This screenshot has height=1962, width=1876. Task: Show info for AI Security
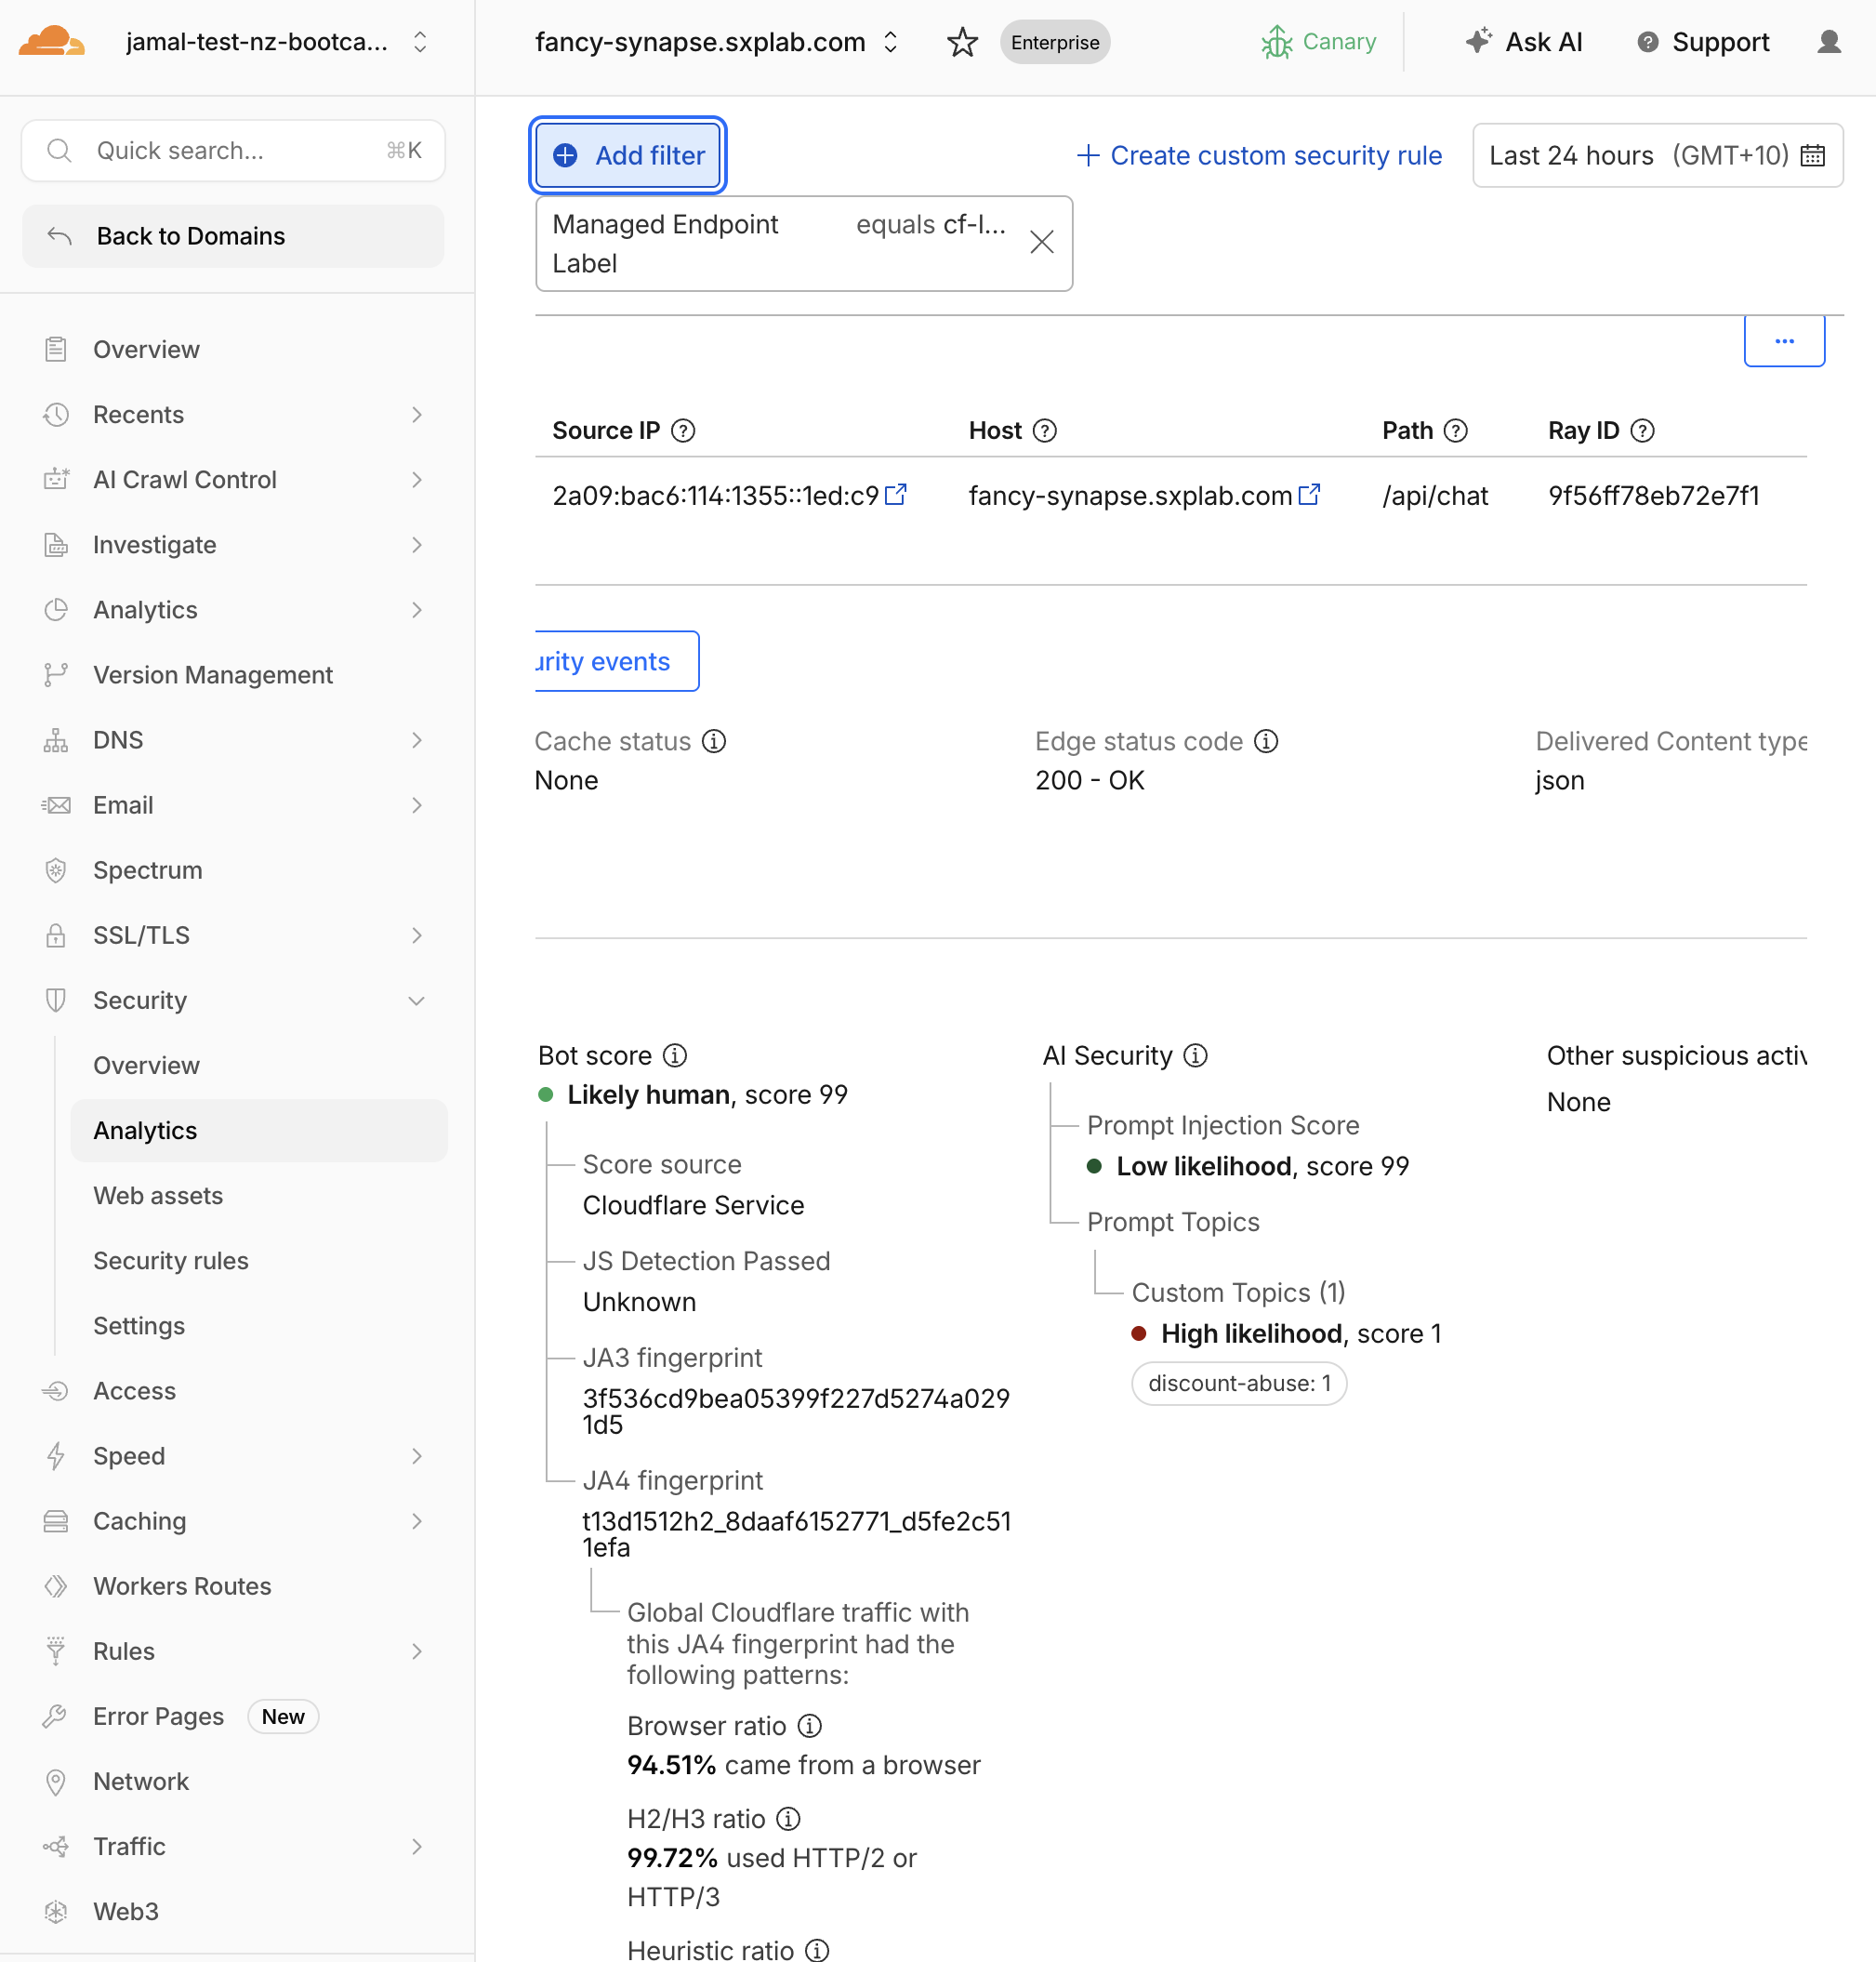click(1195, 1055)
